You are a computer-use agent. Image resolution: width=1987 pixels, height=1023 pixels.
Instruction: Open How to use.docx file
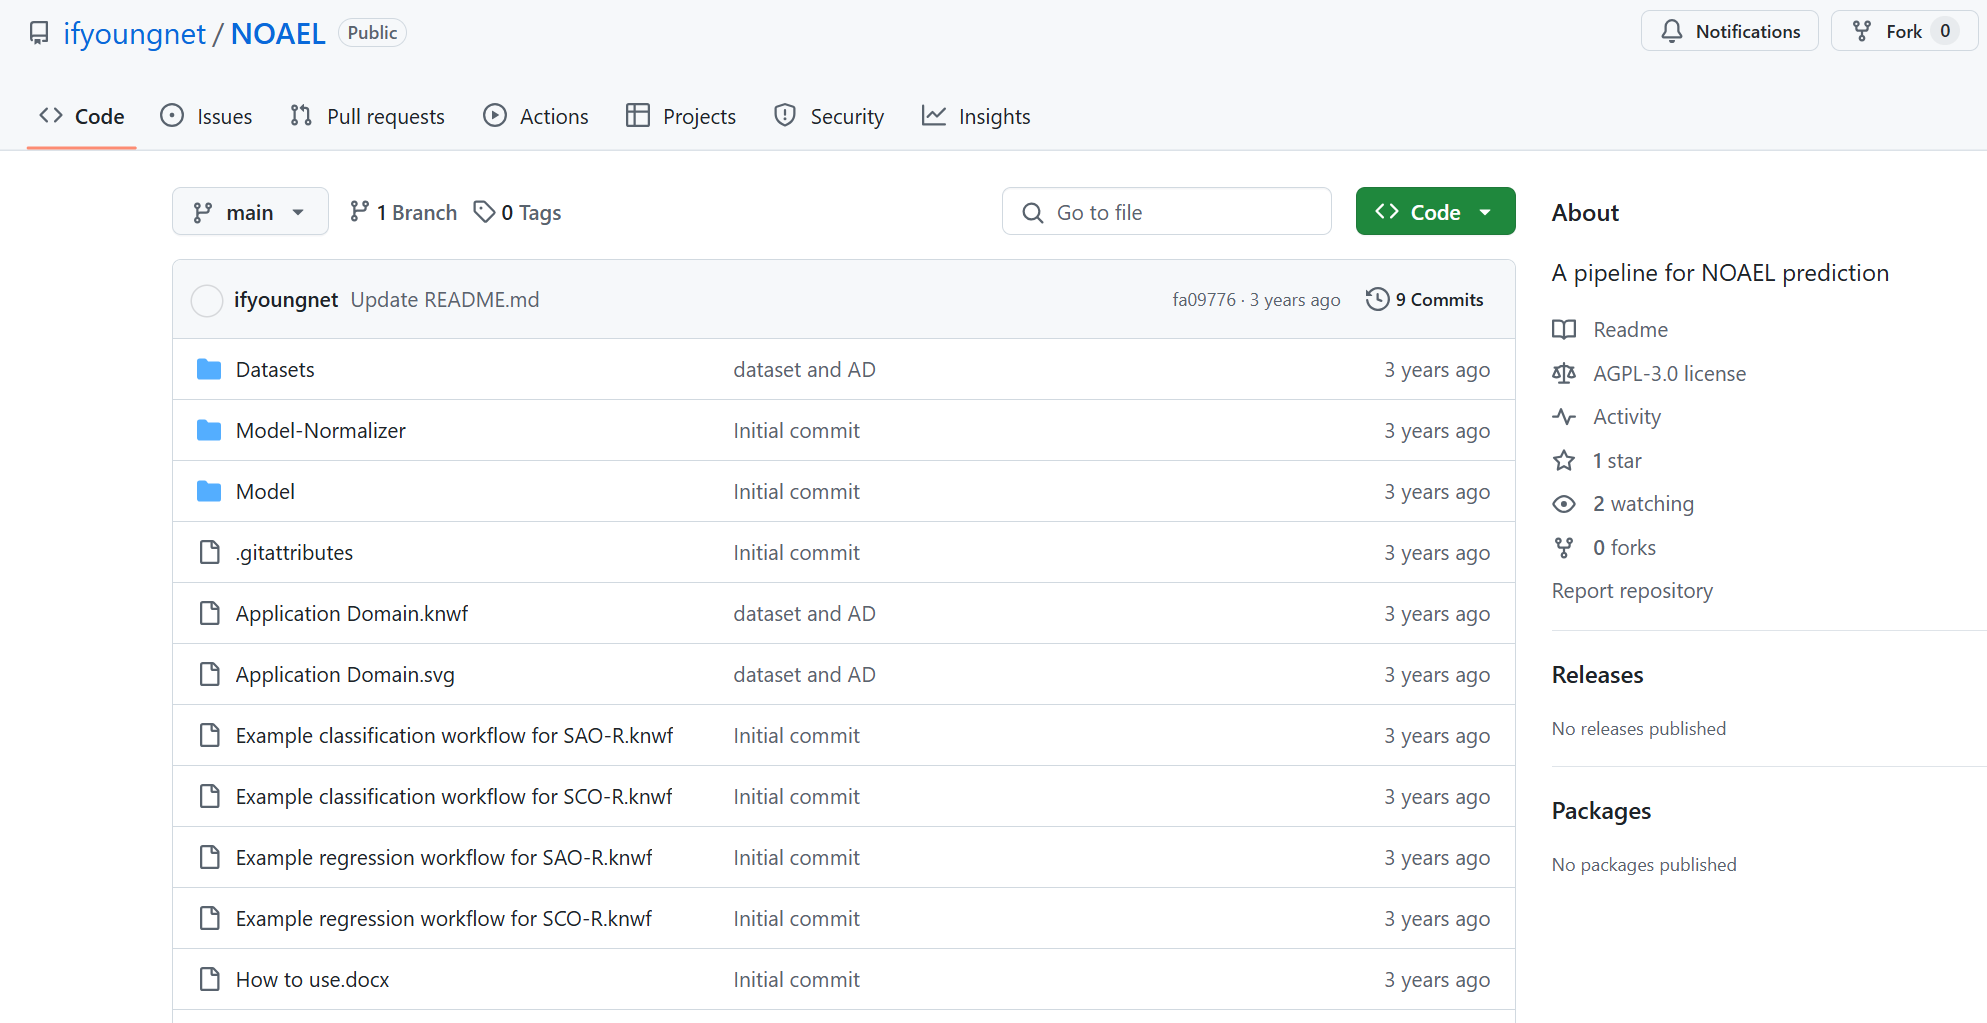click(313, 980)
